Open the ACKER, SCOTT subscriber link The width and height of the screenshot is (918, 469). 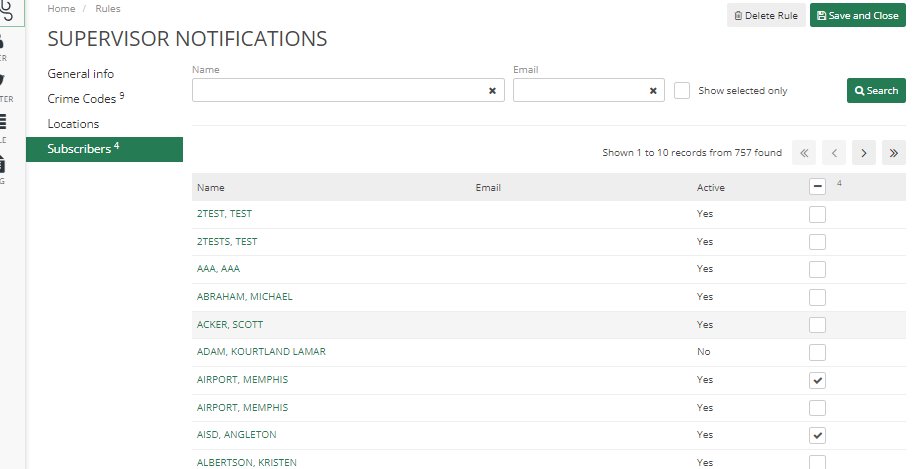(x=230, y=324)
